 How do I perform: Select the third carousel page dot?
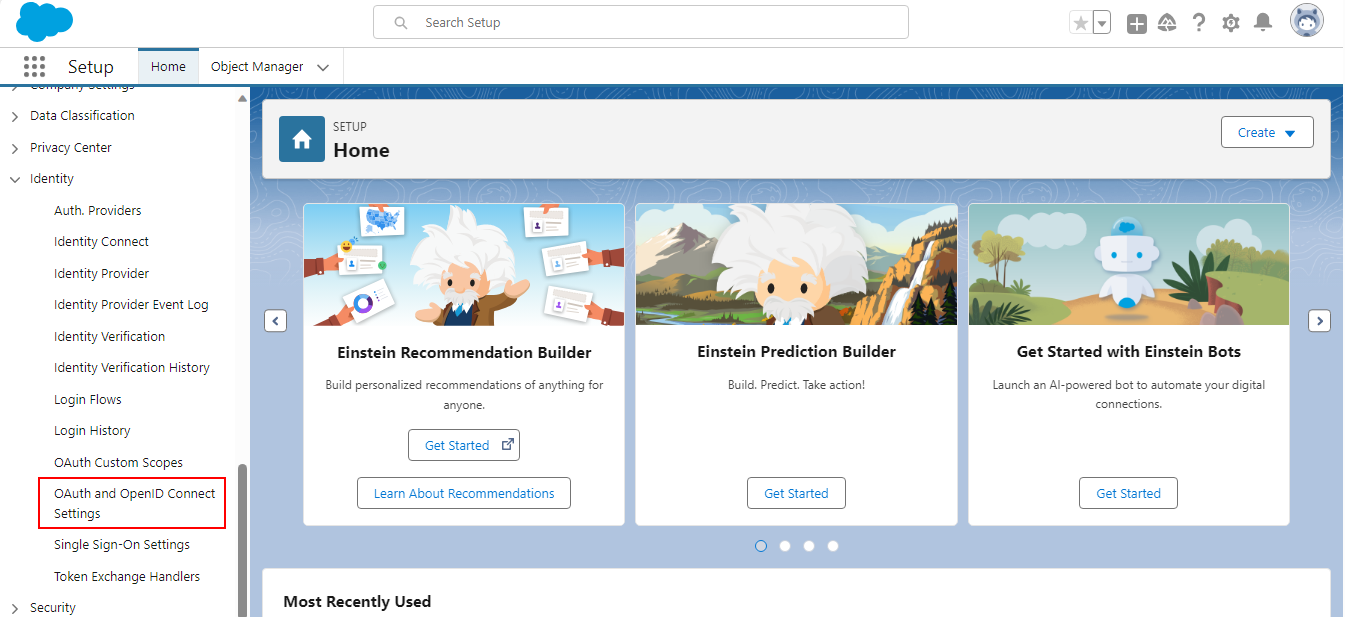[809, 546]
